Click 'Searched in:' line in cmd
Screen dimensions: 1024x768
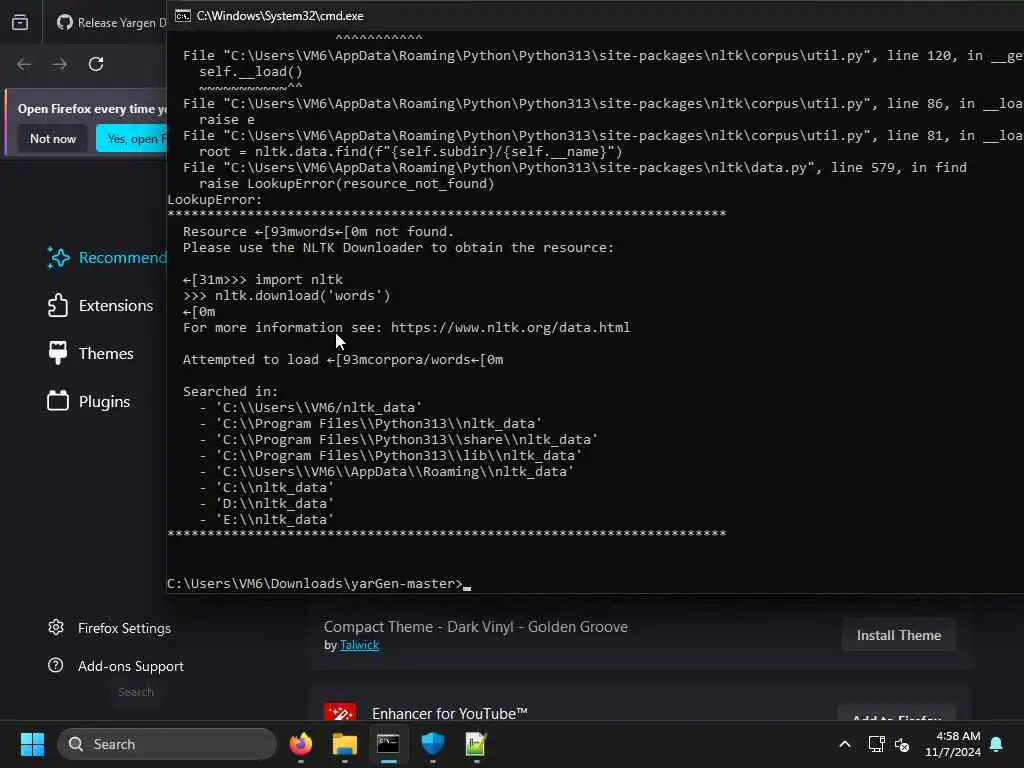coord(231,392)
